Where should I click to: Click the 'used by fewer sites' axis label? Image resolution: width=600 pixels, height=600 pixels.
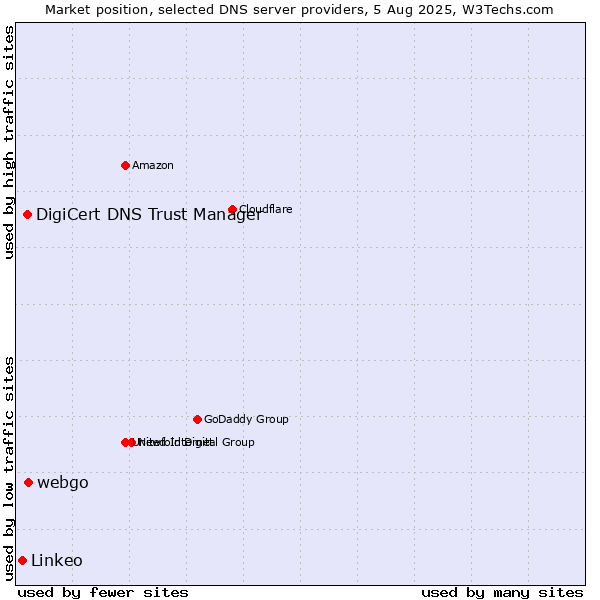coord(103,593)
